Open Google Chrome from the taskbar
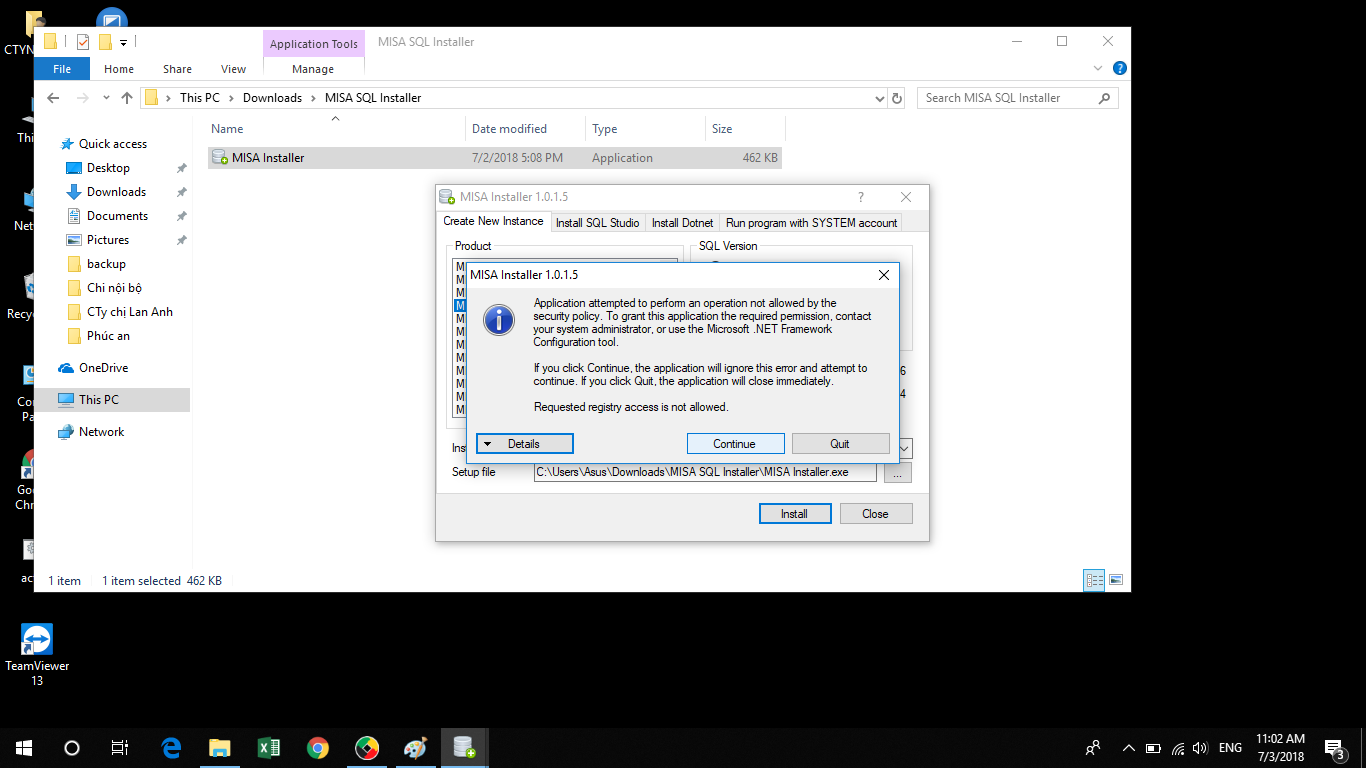 pyautogui.click(x=318, y=748)
